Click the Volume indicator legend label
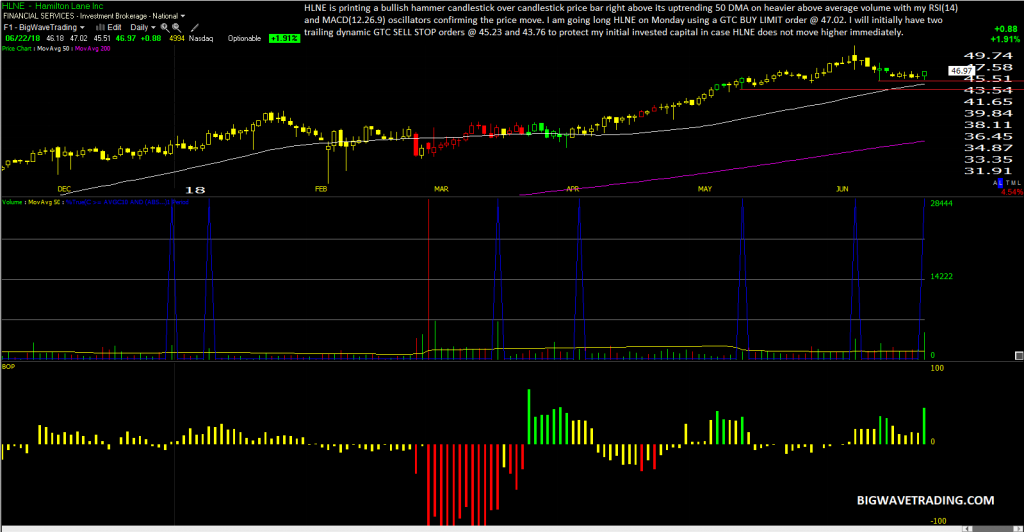Screen dimensions: 1024x532 [x=12, y=202]
